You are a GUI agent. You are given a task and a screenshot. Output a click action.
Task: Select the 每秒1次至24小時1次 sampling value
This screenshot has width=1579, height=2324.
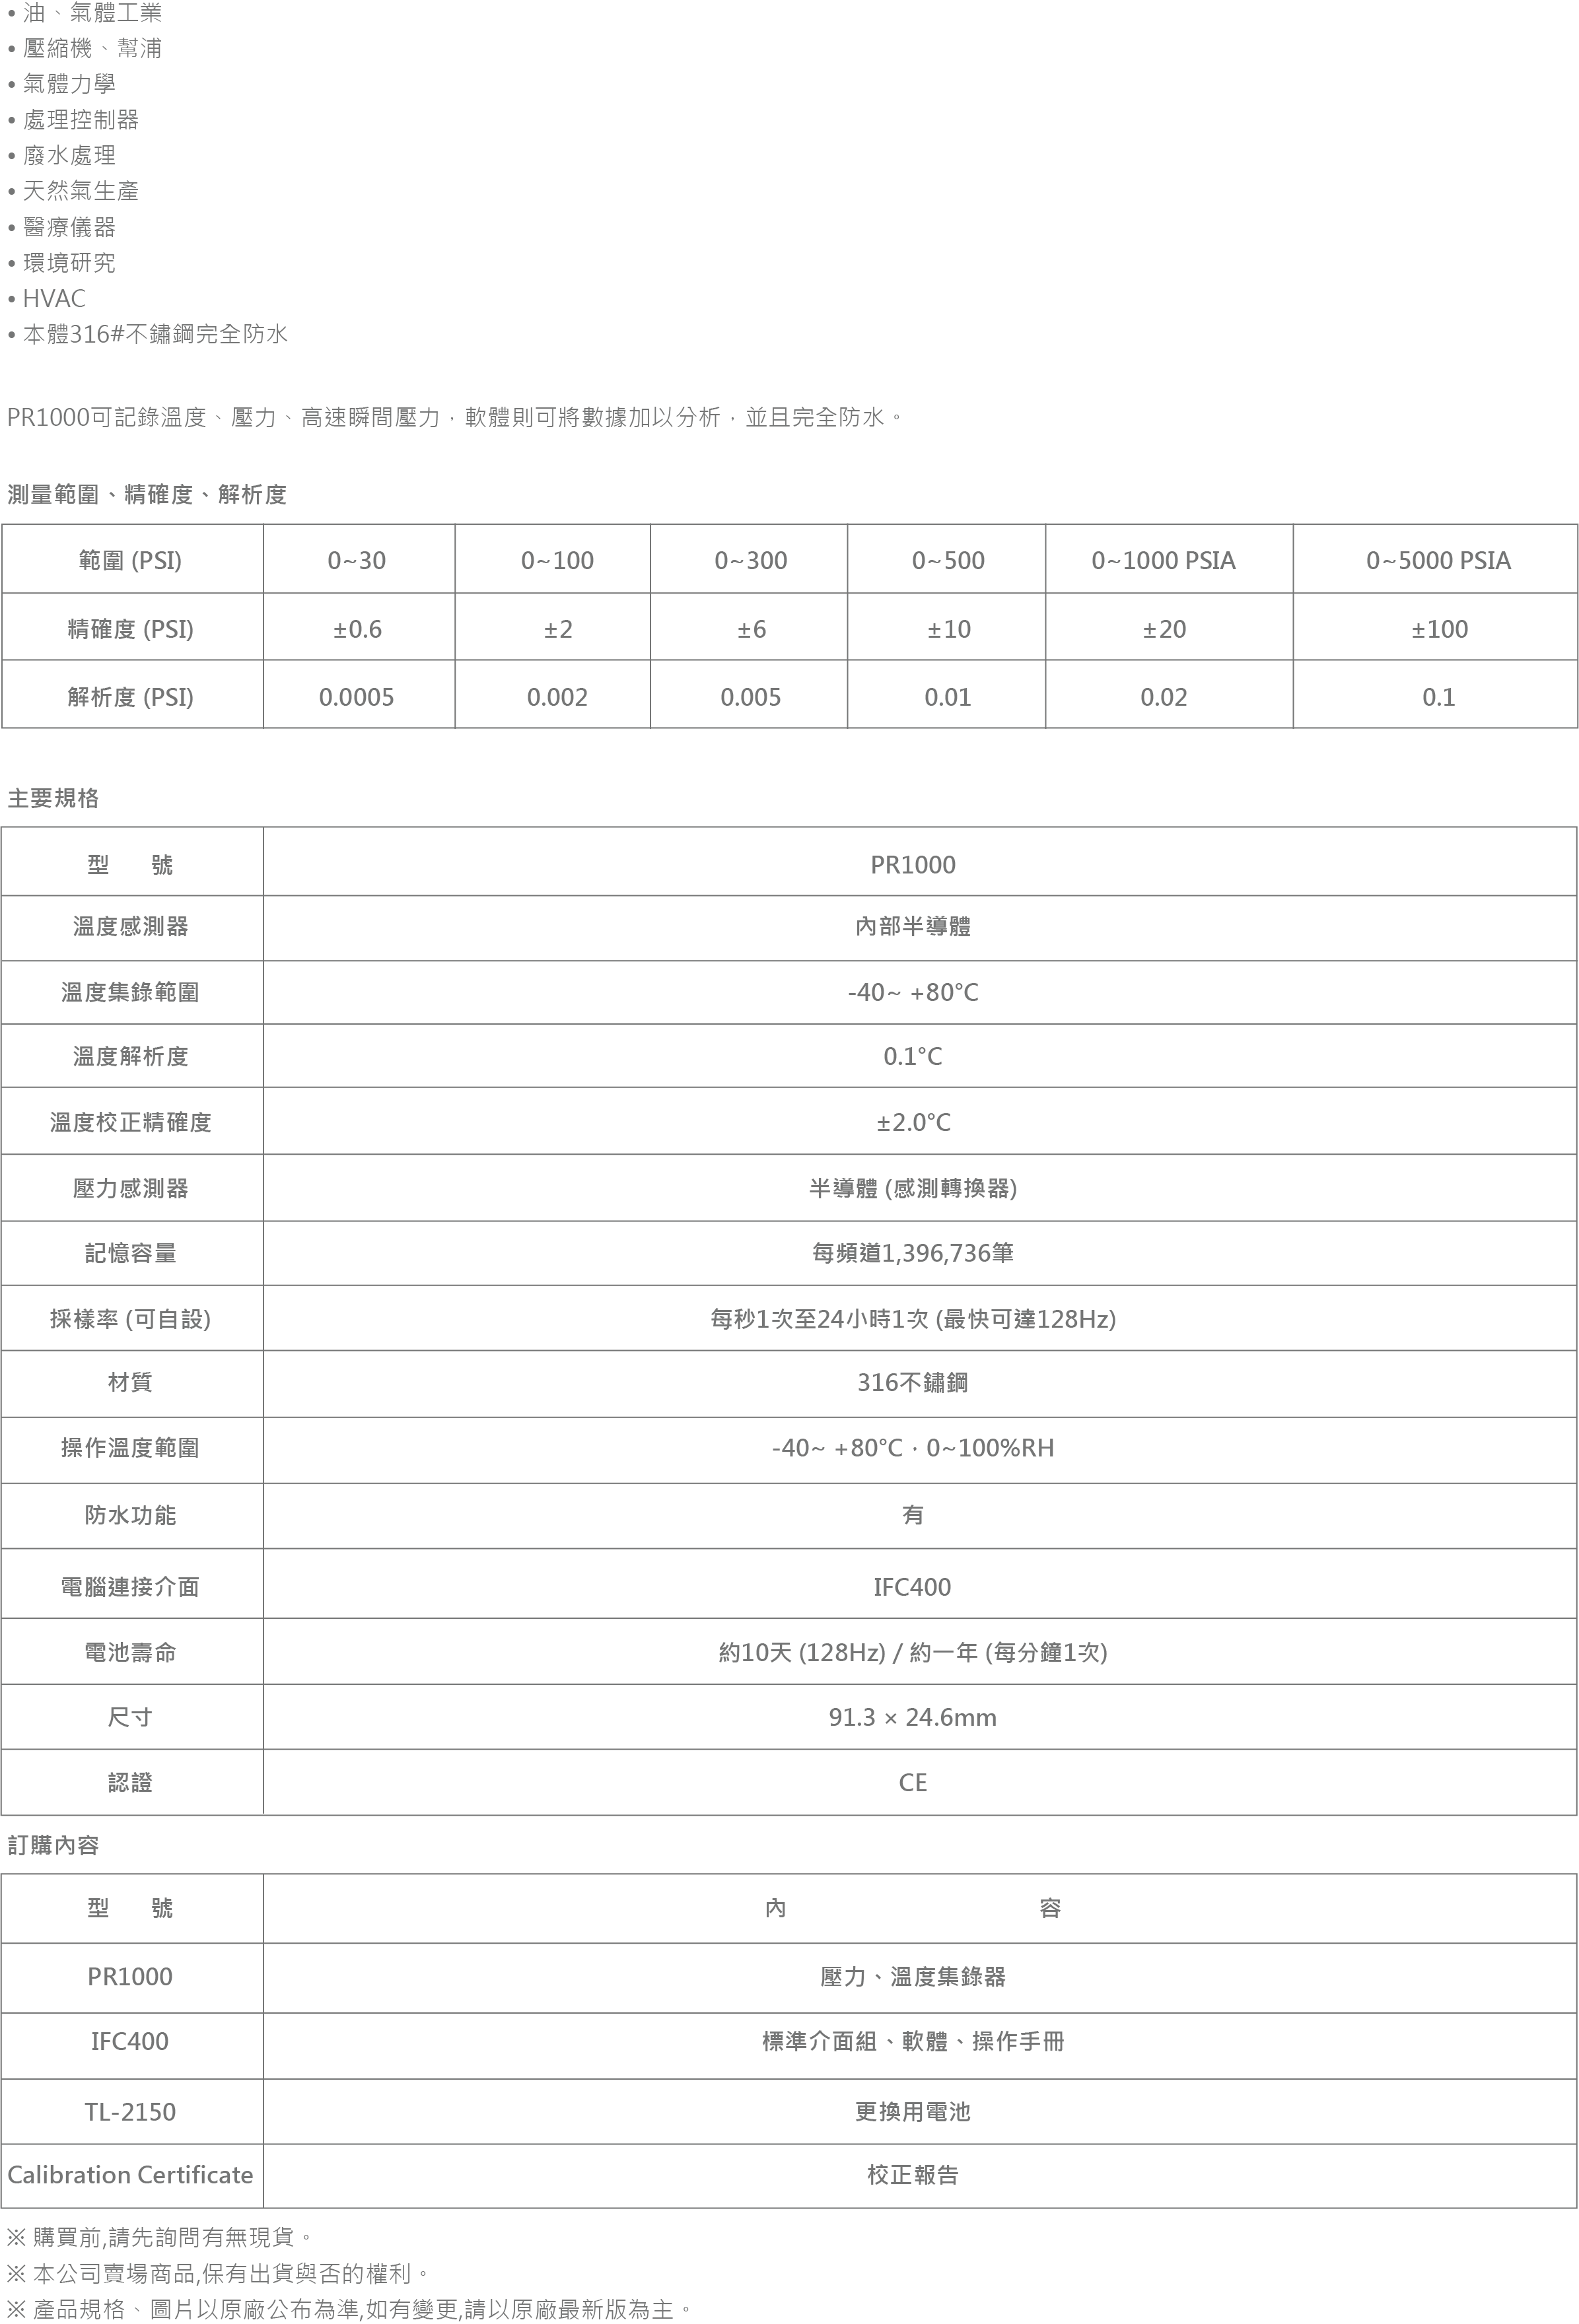coord(913,1319)
